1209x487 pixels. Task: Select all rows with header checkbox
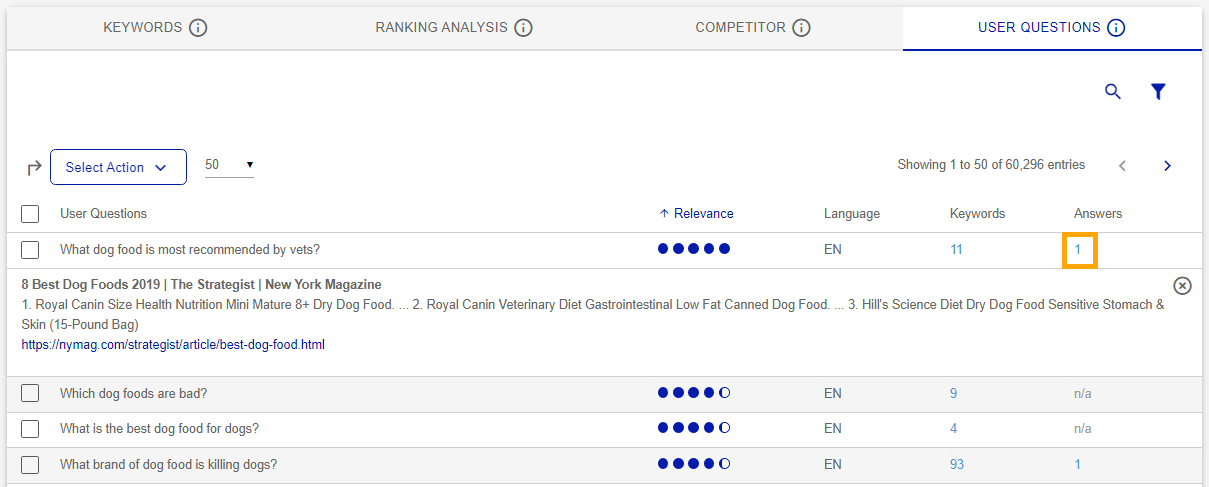pyautogui.click(x=30, y=214)
